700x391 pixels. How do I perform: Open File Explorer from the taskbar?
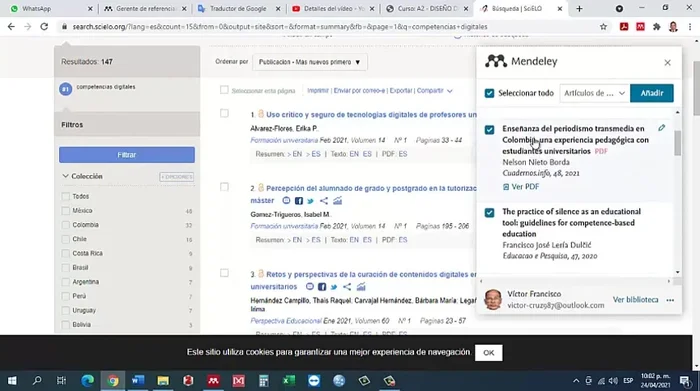(x=163, y=380)
